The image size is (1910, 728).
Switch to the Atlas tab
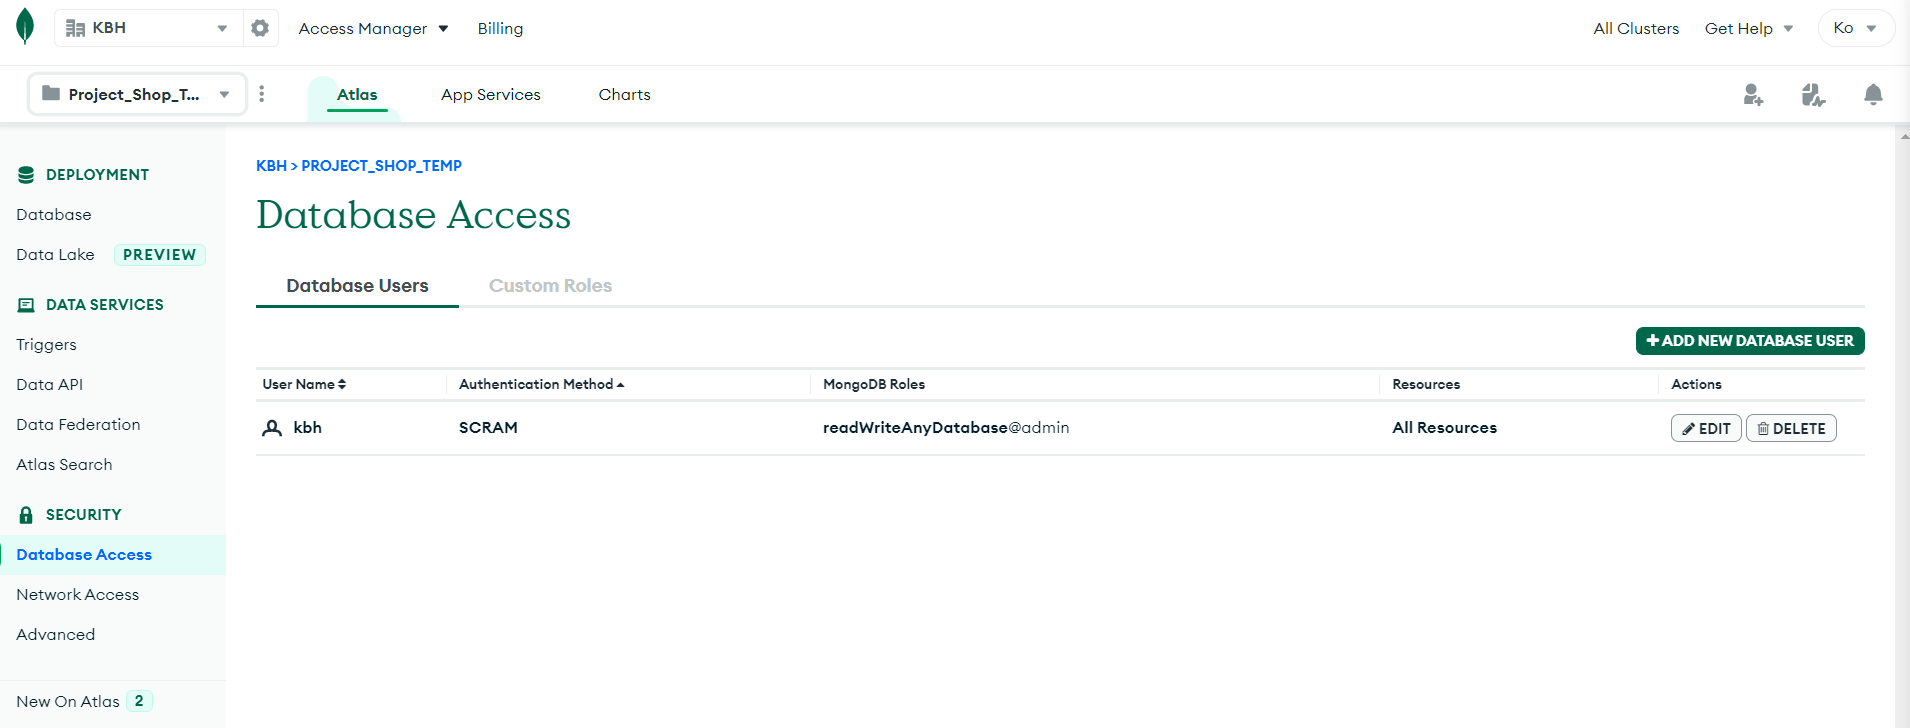pos(357,94)
